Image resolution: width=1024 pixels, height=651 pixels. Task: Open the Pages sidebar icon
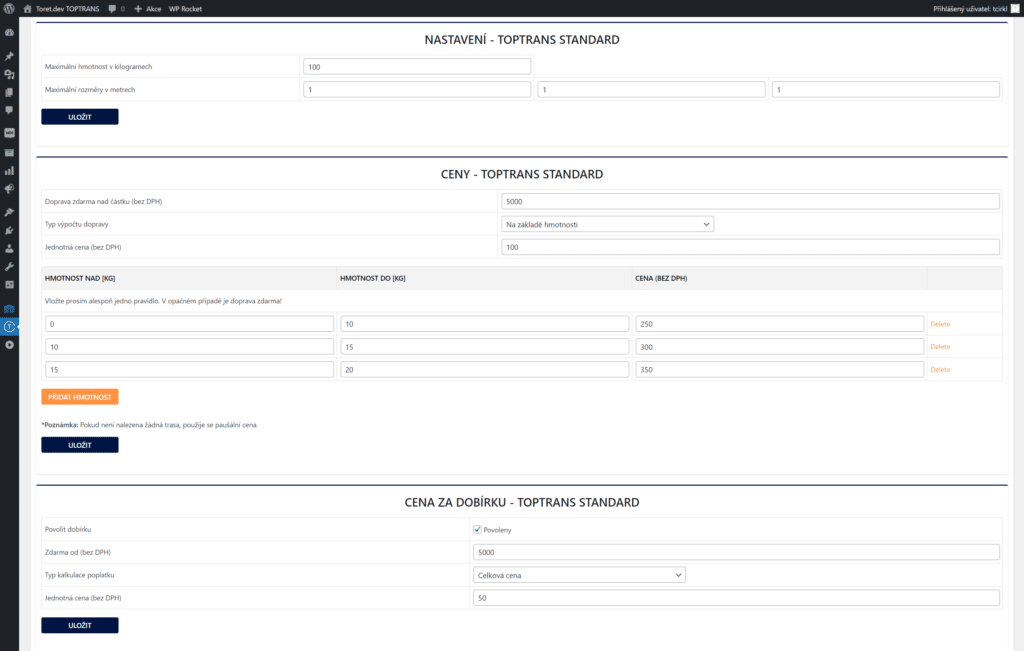coord(9,93)
